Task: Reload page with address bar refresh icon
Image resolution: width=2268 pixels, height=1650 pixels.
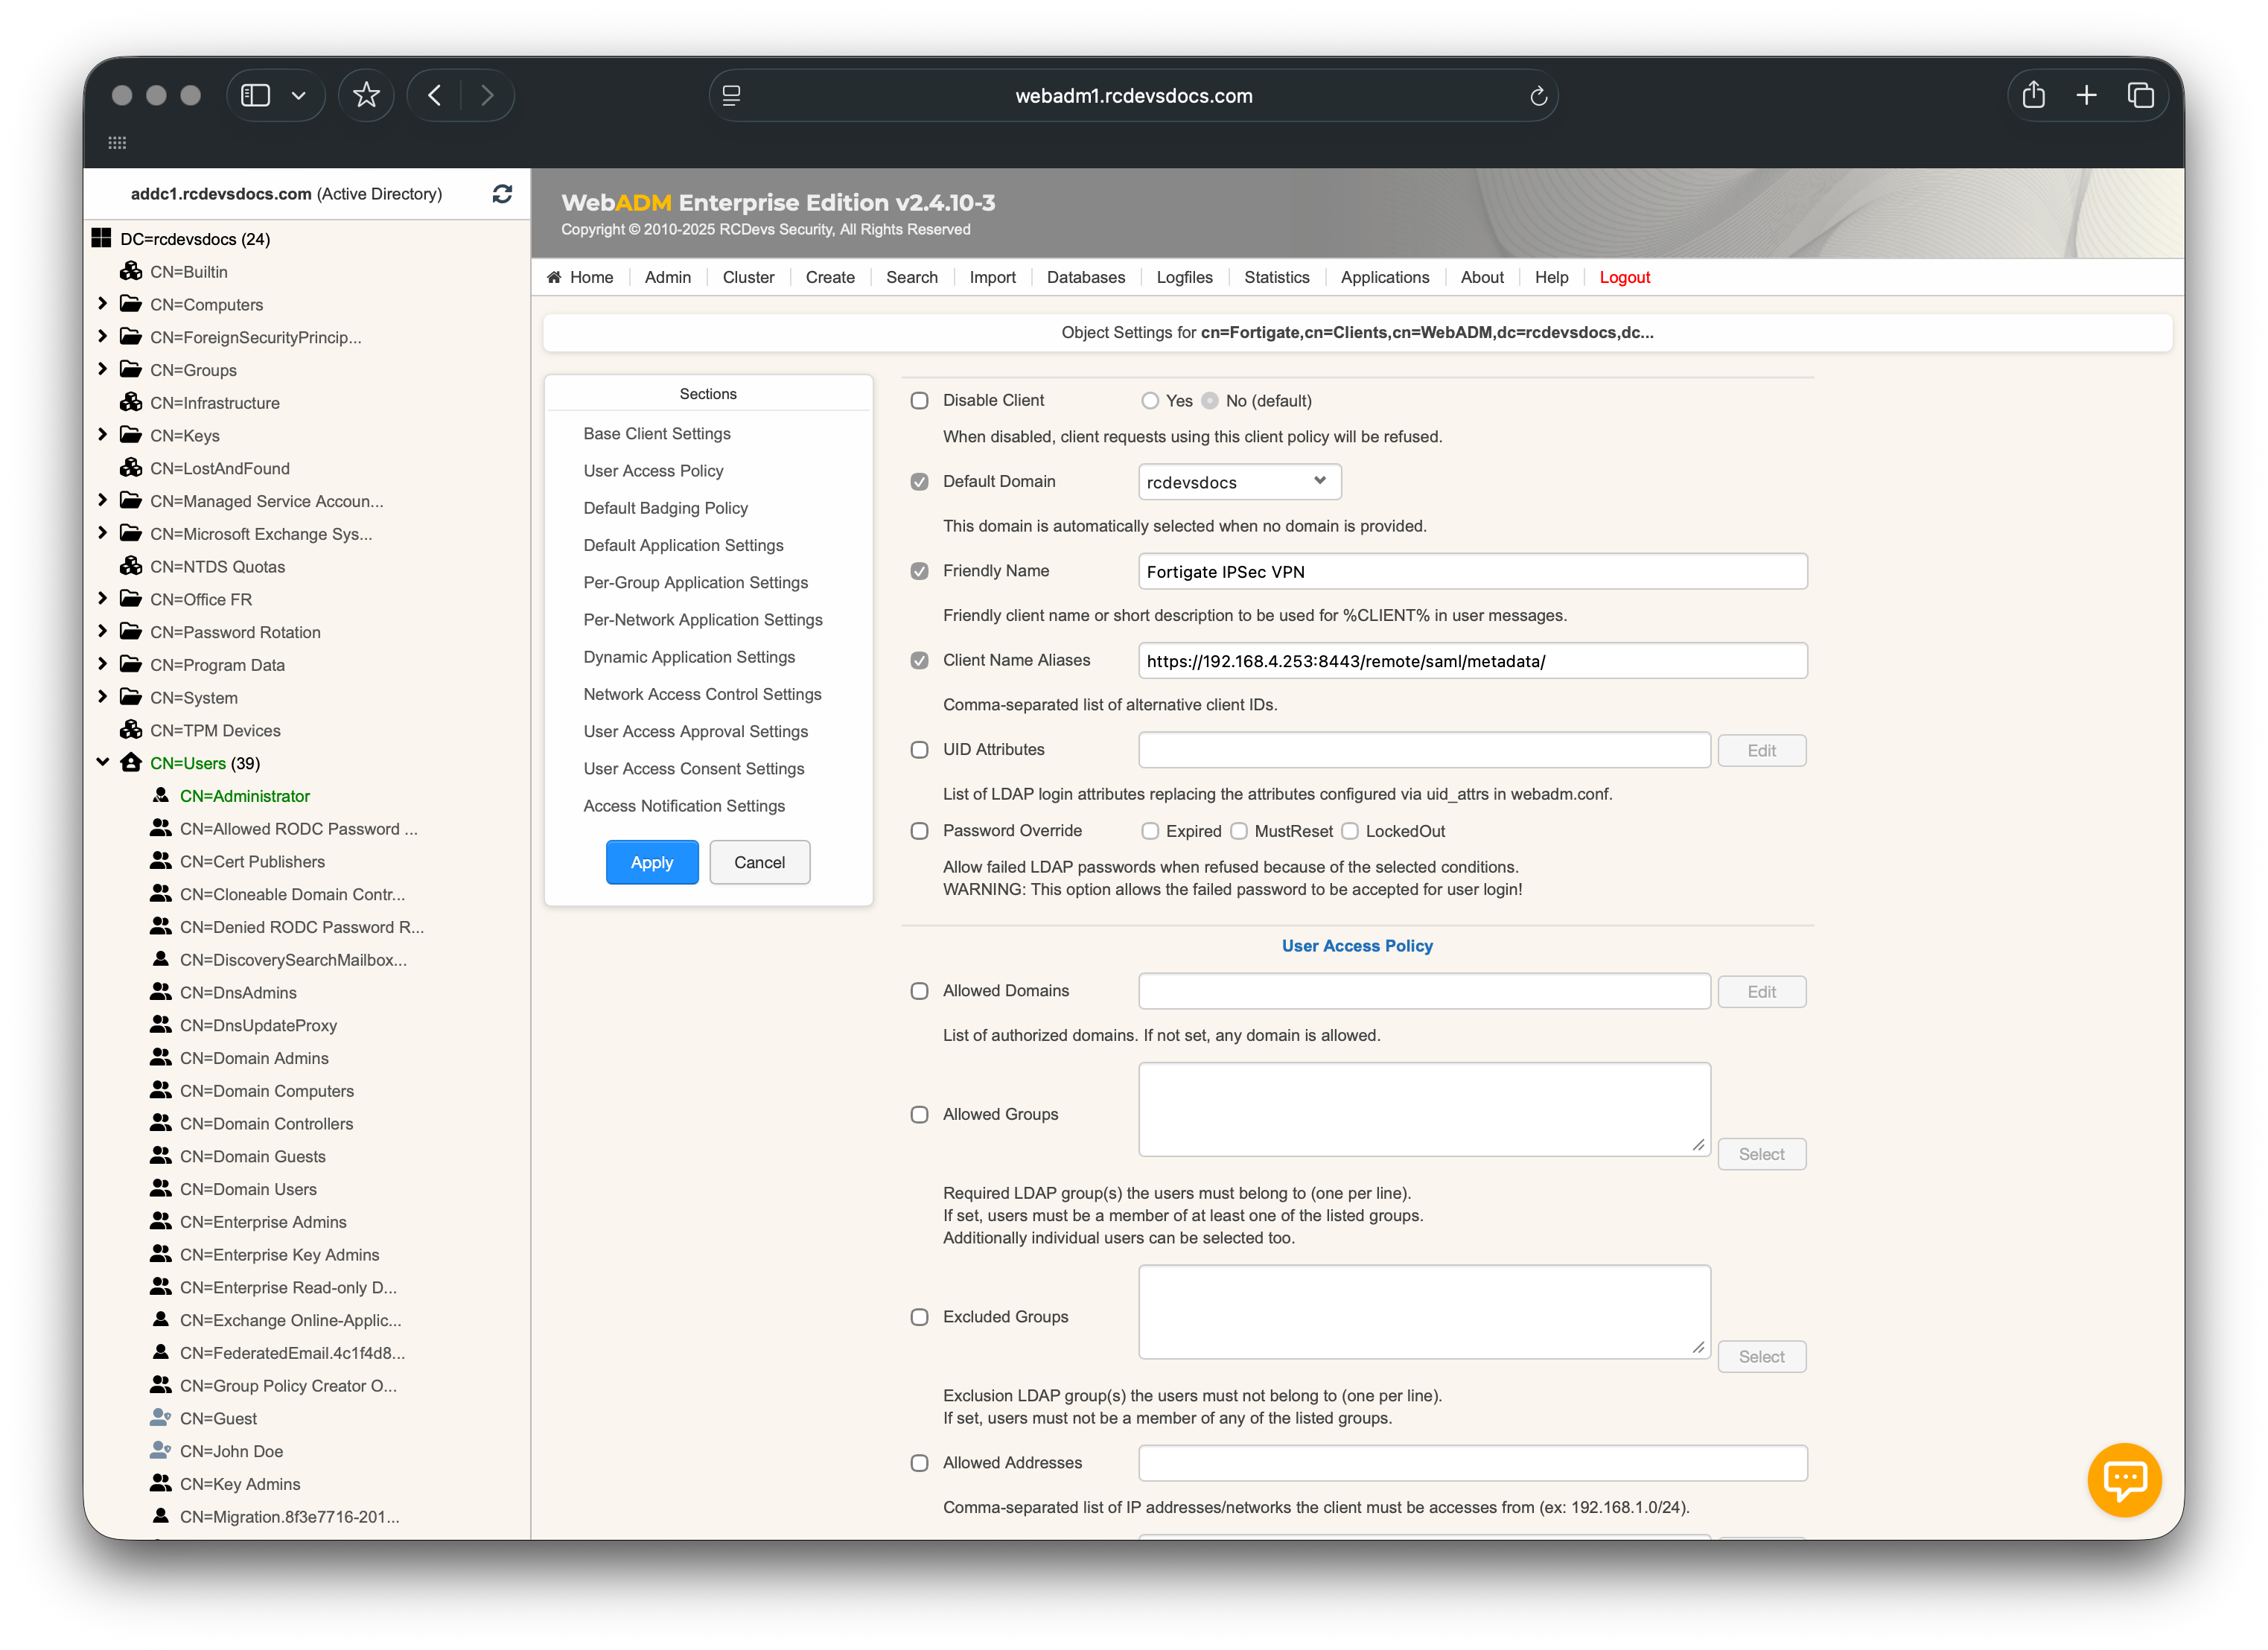Action: coord(1538,96)
